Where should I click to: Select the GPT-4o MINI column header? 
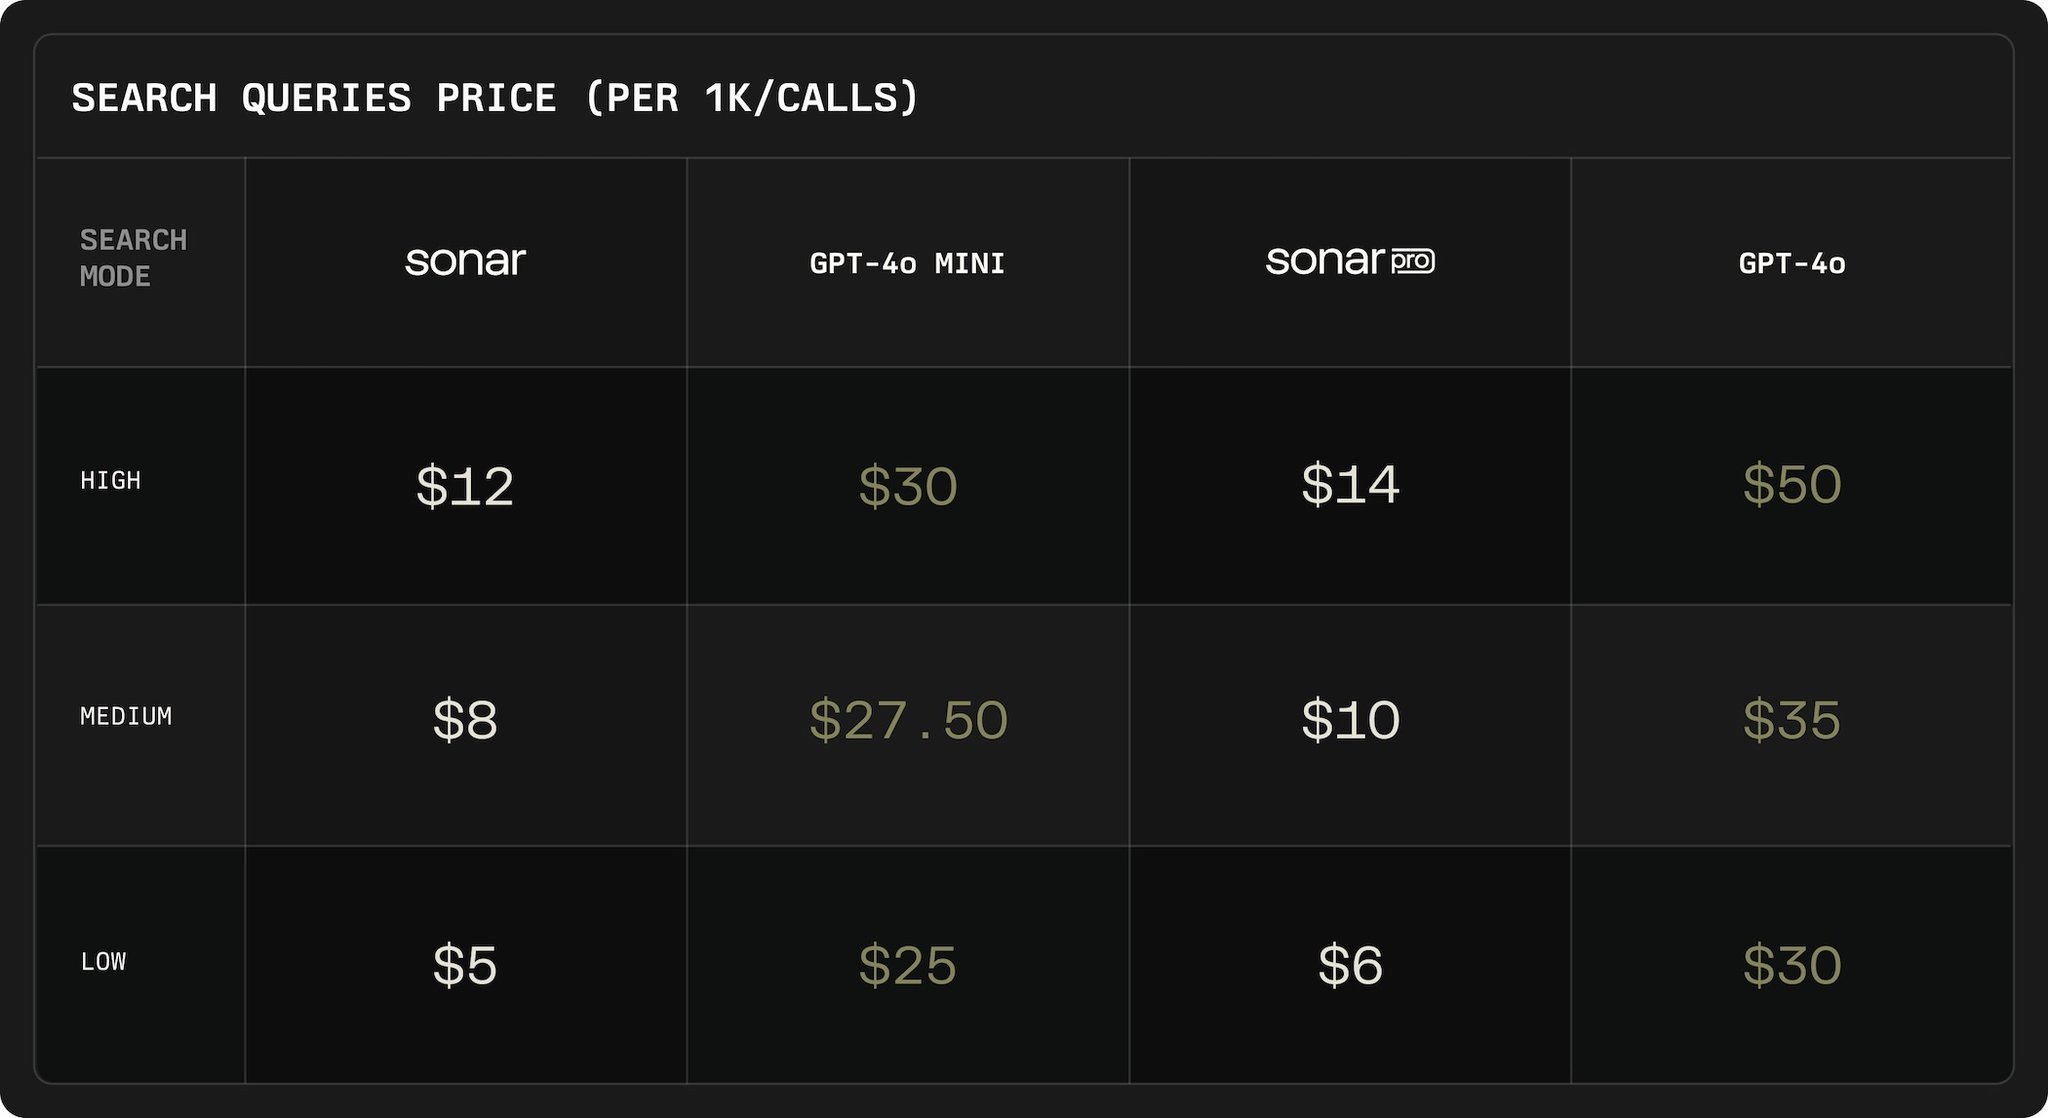tap(907, 263)
